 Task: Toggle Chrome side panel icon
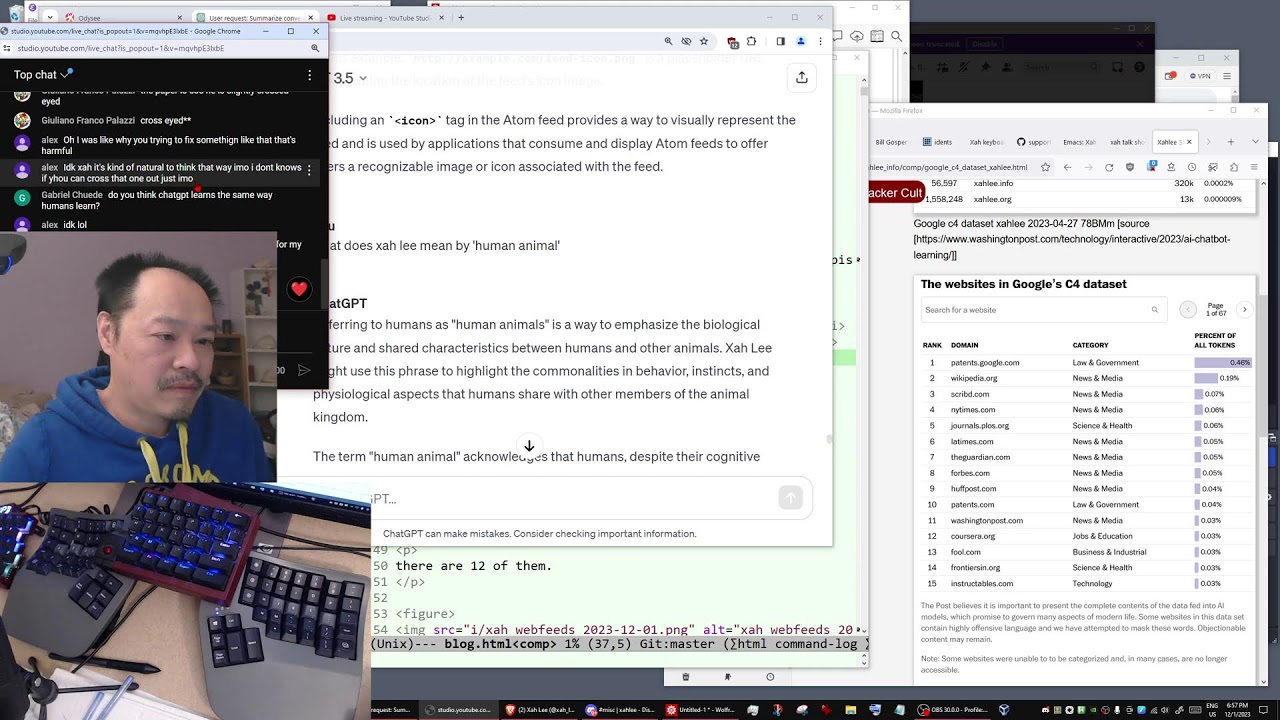tap(780, 42)
